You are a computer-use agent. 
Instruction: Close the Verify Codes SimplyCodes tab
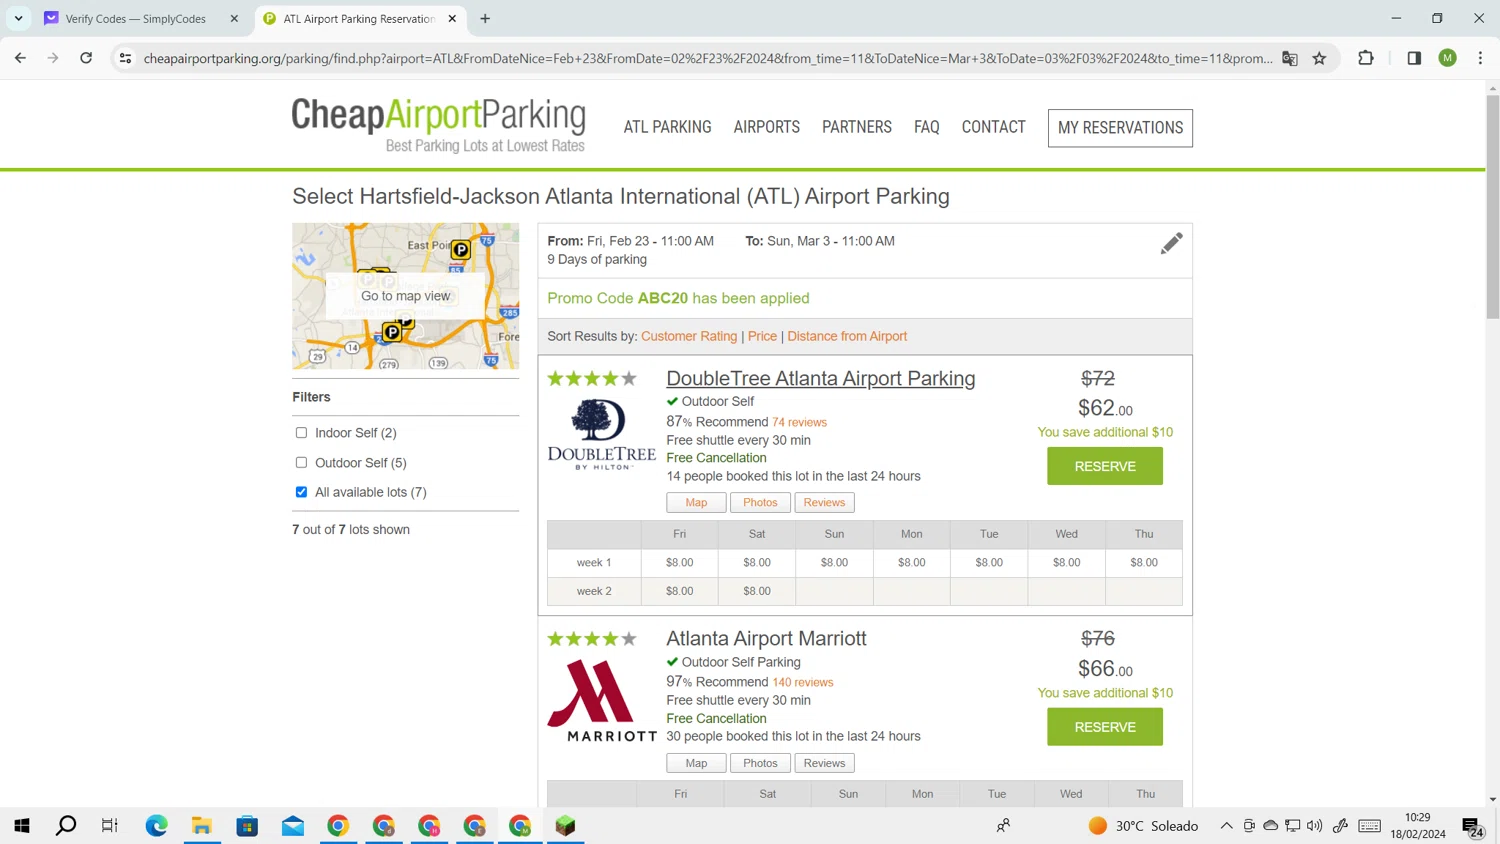pos(234,18)
